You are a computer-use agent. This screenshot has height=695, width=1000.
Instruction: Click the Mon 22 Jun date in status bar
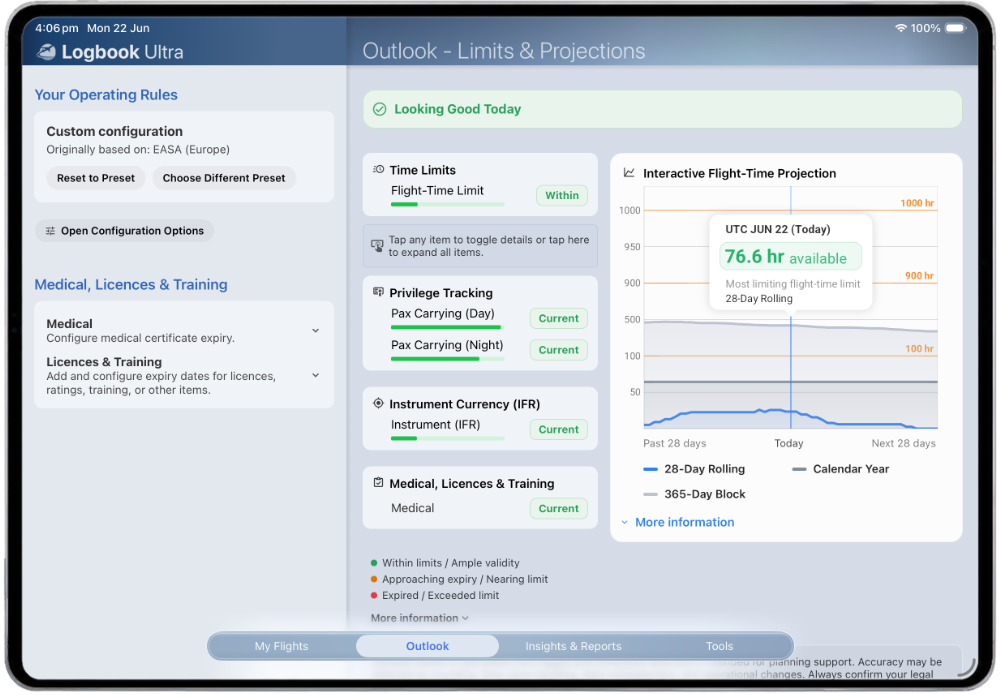[x=118, y=28]
